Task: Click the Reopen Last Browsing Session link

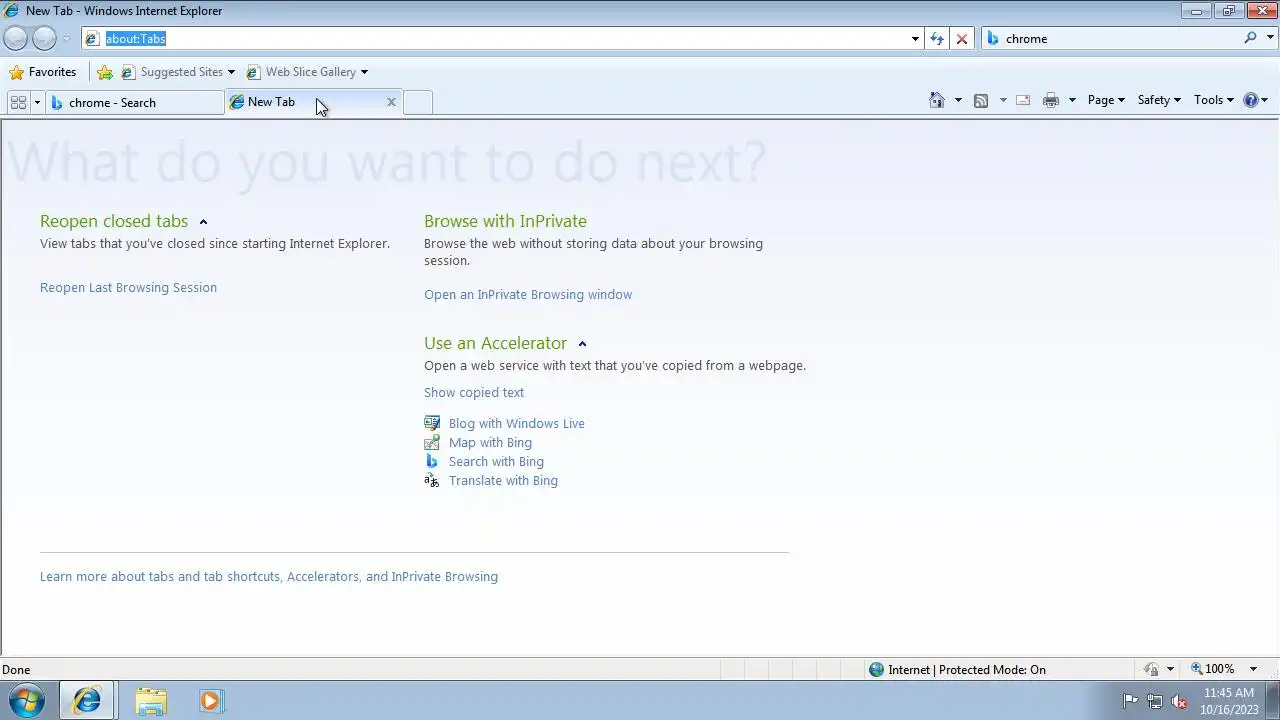Action: pyautogui.click(x=128, y=287)
